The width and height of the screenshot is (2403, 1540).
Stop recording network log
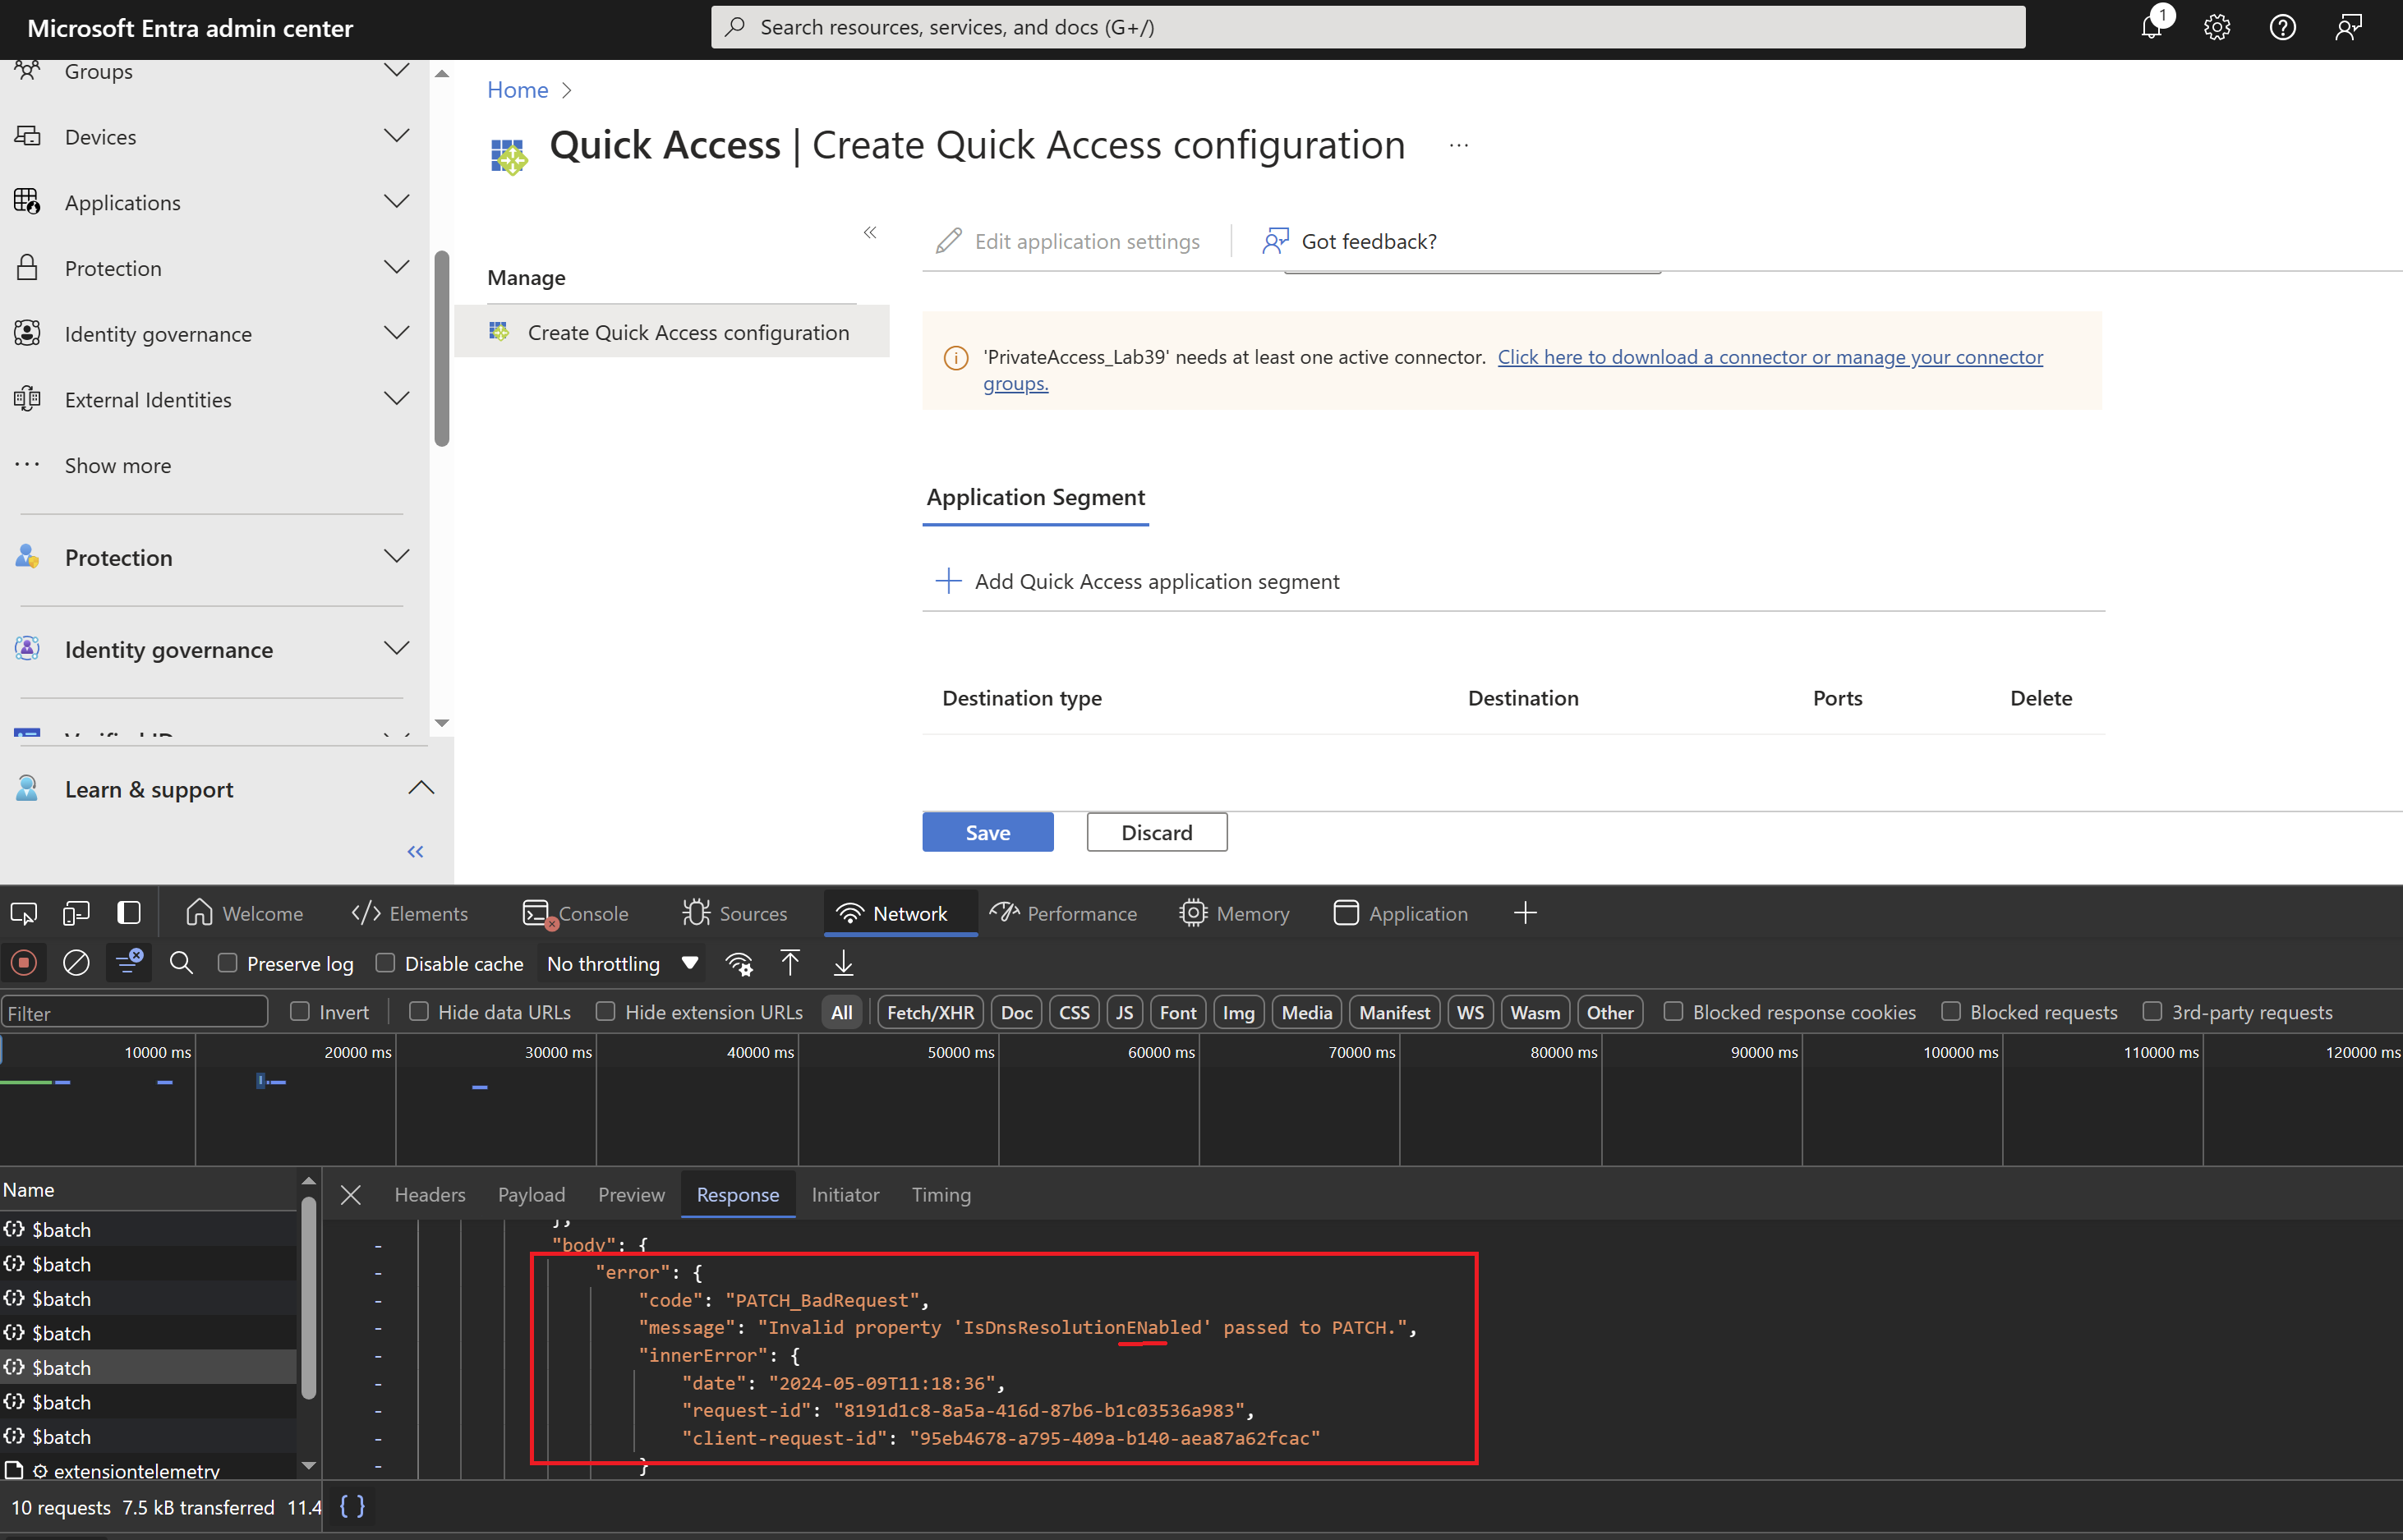24,963
